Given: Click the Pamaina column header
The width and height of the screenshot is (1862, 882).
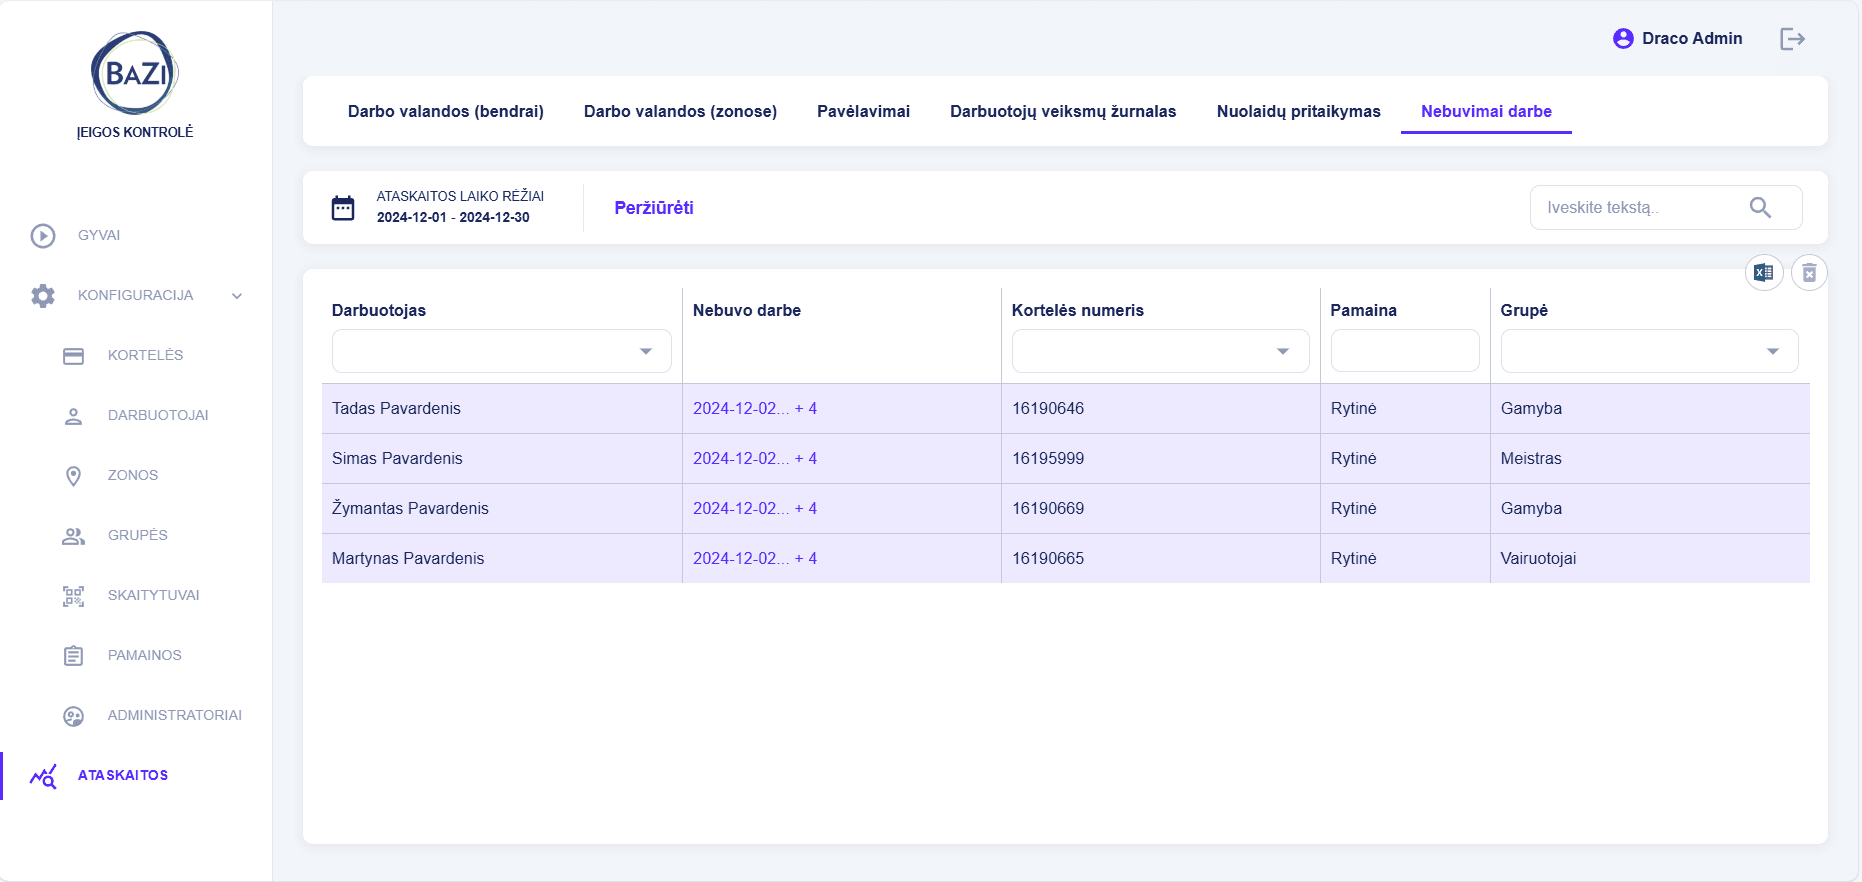Looking at the screenshot, I should 1364,310.
